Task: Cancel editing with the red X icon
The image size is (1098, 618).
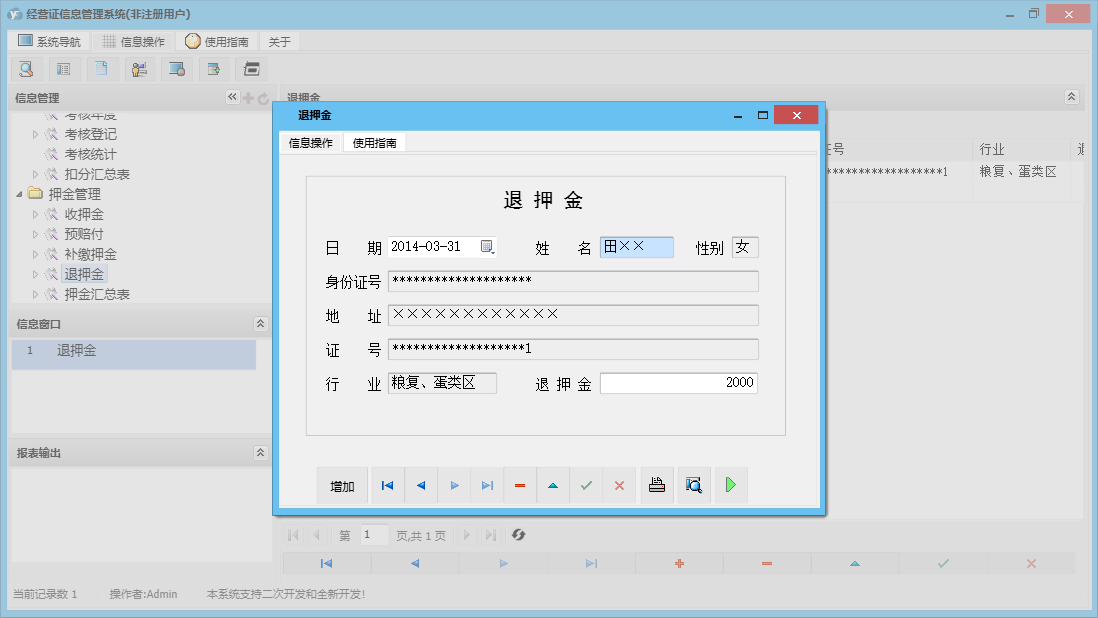Action: 620,485
